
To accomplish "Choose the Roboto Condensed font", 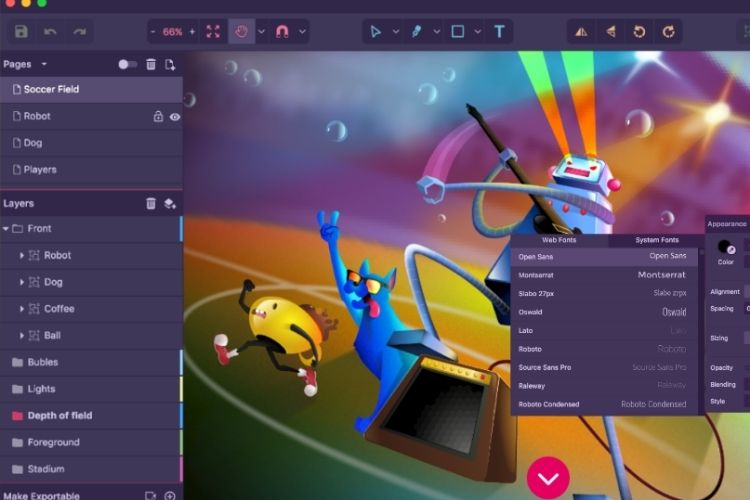I will [x=604, y=404].
